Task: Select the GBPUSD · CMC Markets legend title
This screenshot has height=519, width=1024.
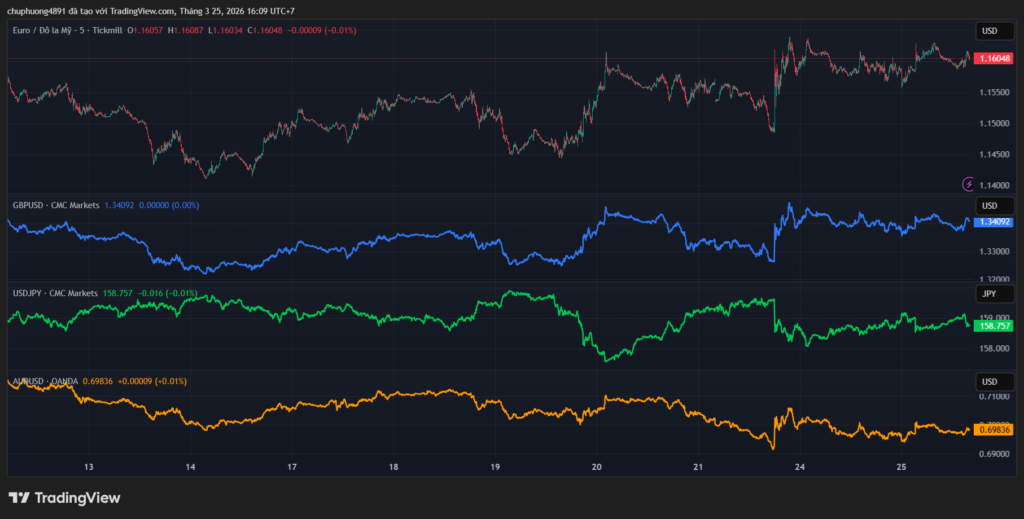Action: coord(55,205)
